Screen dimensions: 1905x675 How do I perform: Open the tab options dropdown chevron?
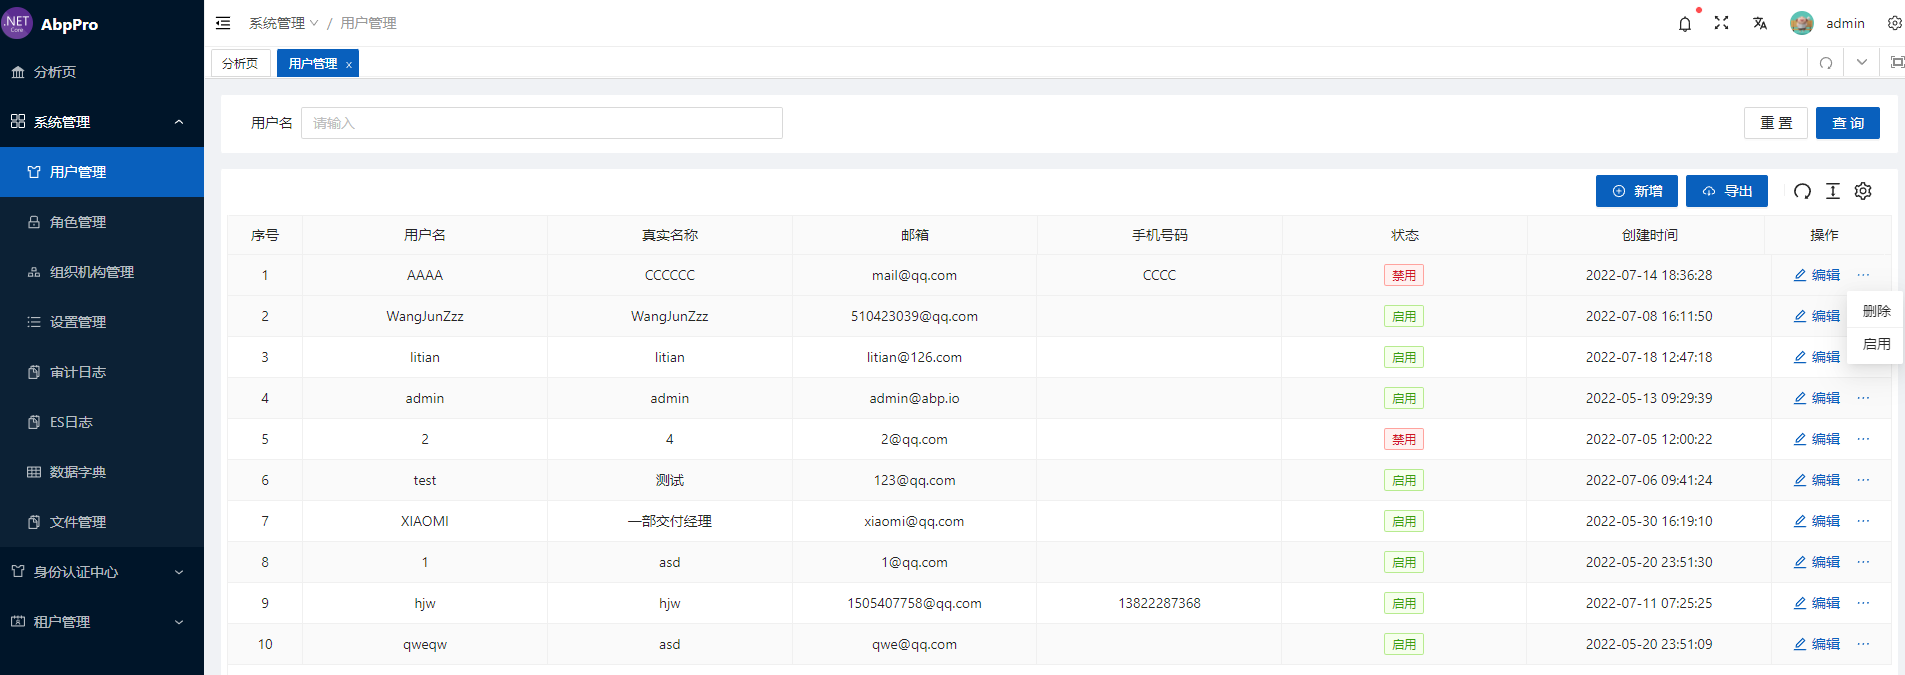(x=1862, y=63)
